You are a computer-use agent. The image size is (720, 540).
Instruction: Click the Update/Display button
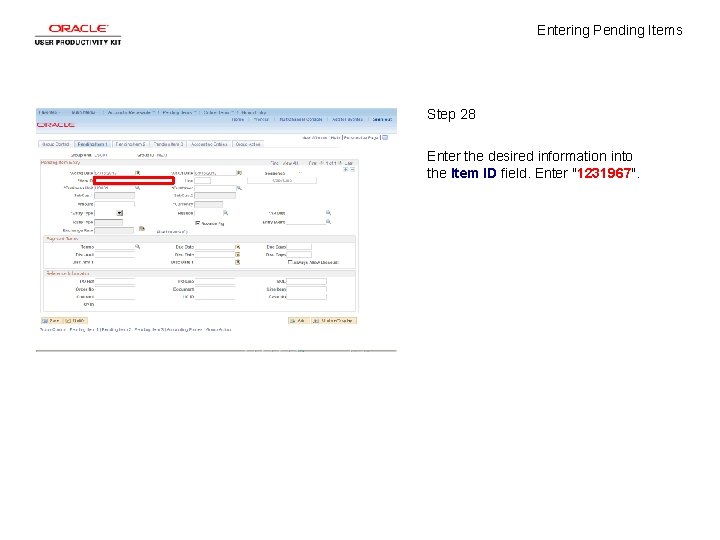click(334, 321)
